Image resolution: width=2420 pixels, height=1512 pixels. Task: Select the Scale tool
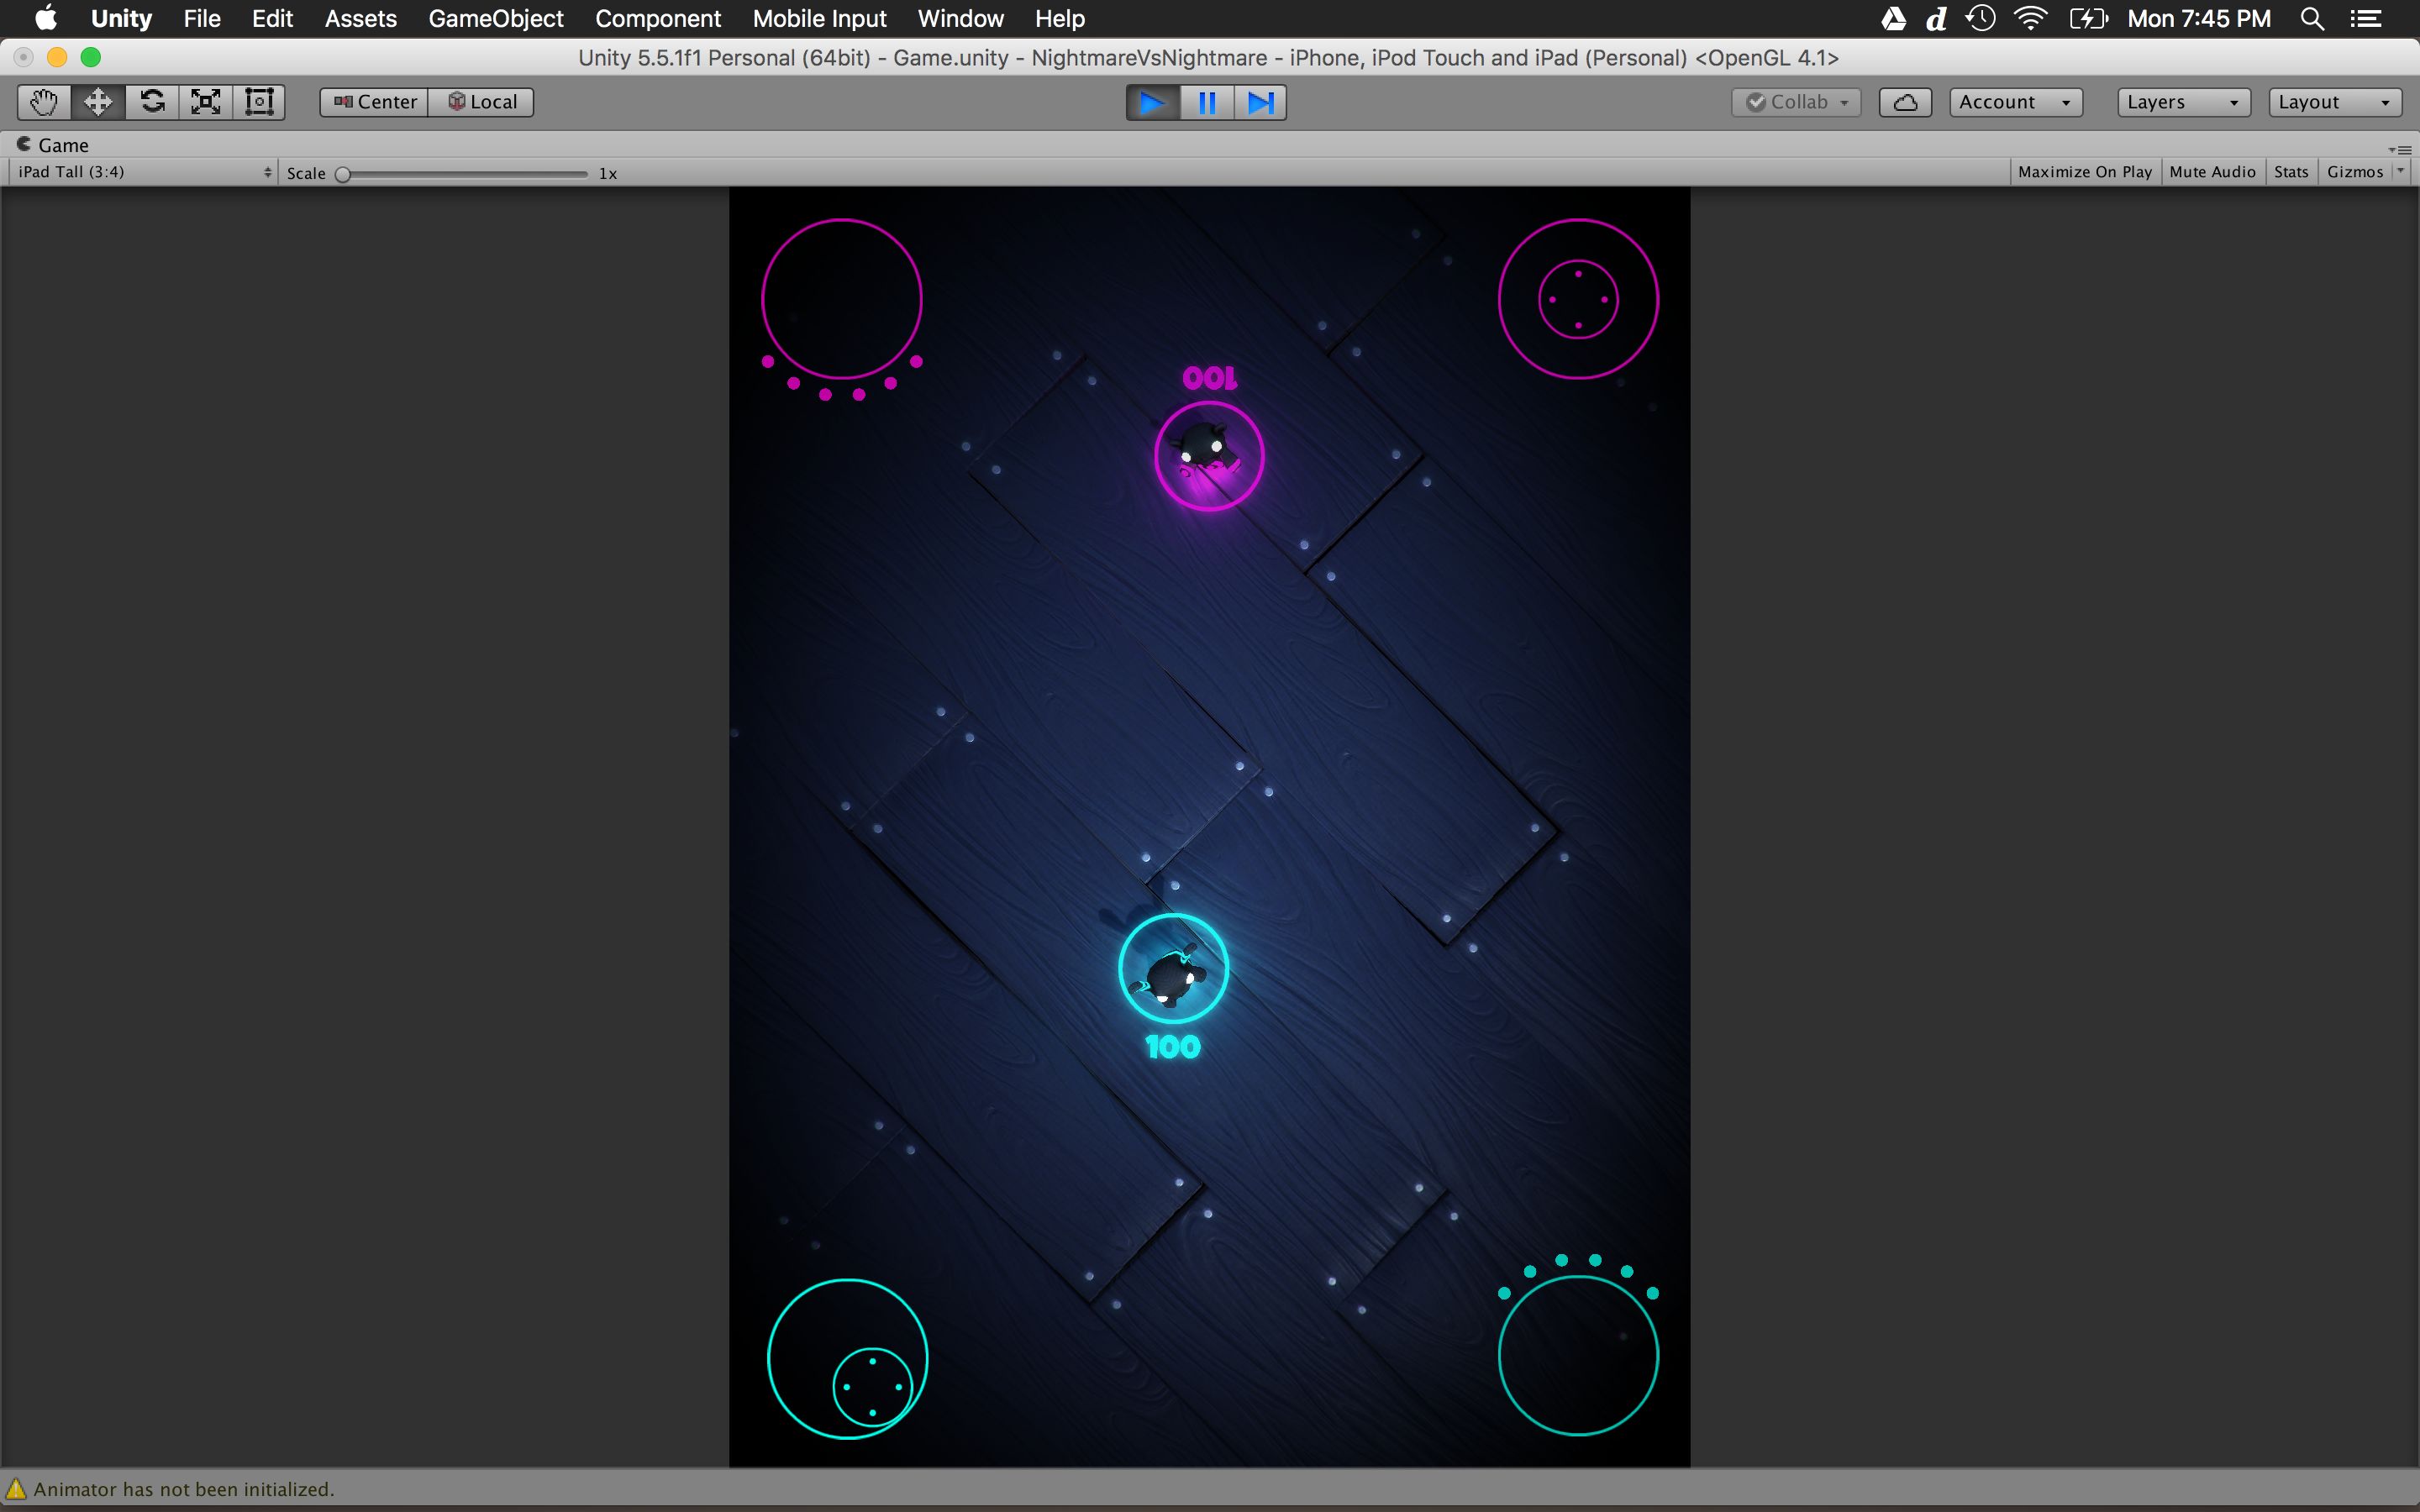tap(206, 102)
